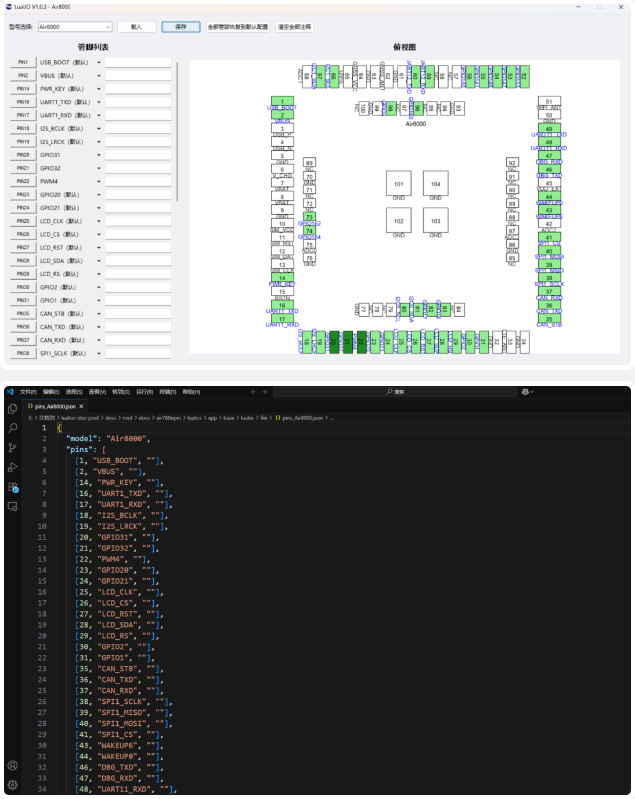This screenshot has width=635, height=799.
Task: Open the 查看(V) menu in VS Code
Action: click(x=97, y=392)
